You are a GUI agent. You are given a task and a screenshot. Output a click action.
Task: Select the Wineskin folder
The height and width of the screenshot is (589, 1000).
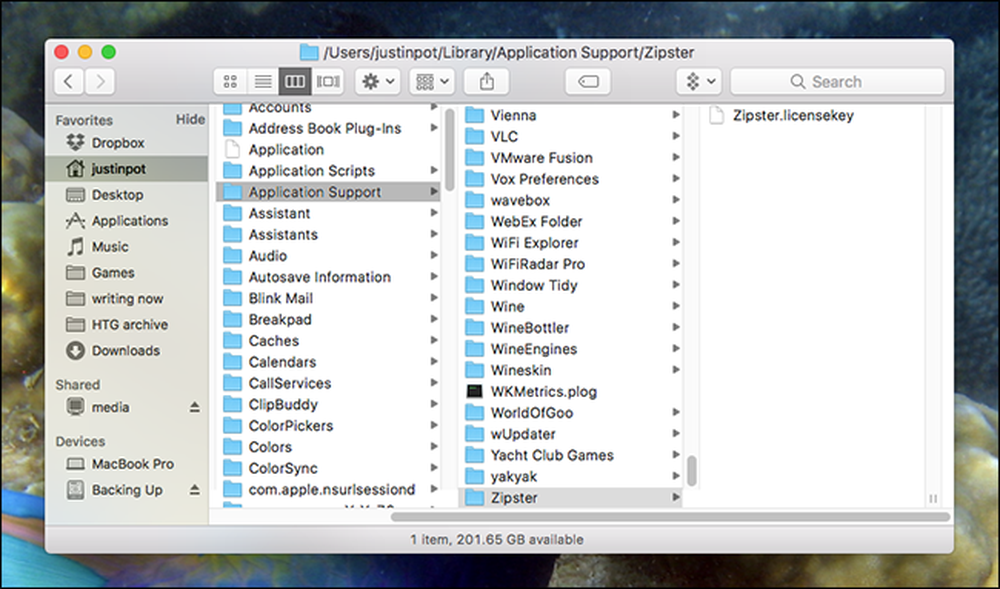570,370
